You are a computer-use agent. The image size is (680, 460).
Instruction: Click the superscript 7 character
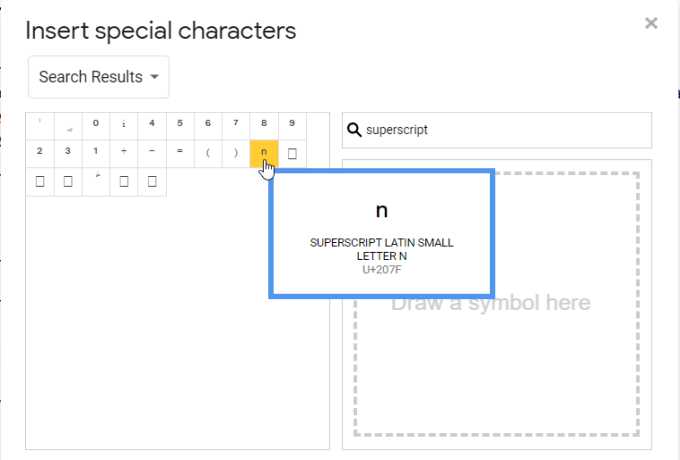(x=236, y=125)
